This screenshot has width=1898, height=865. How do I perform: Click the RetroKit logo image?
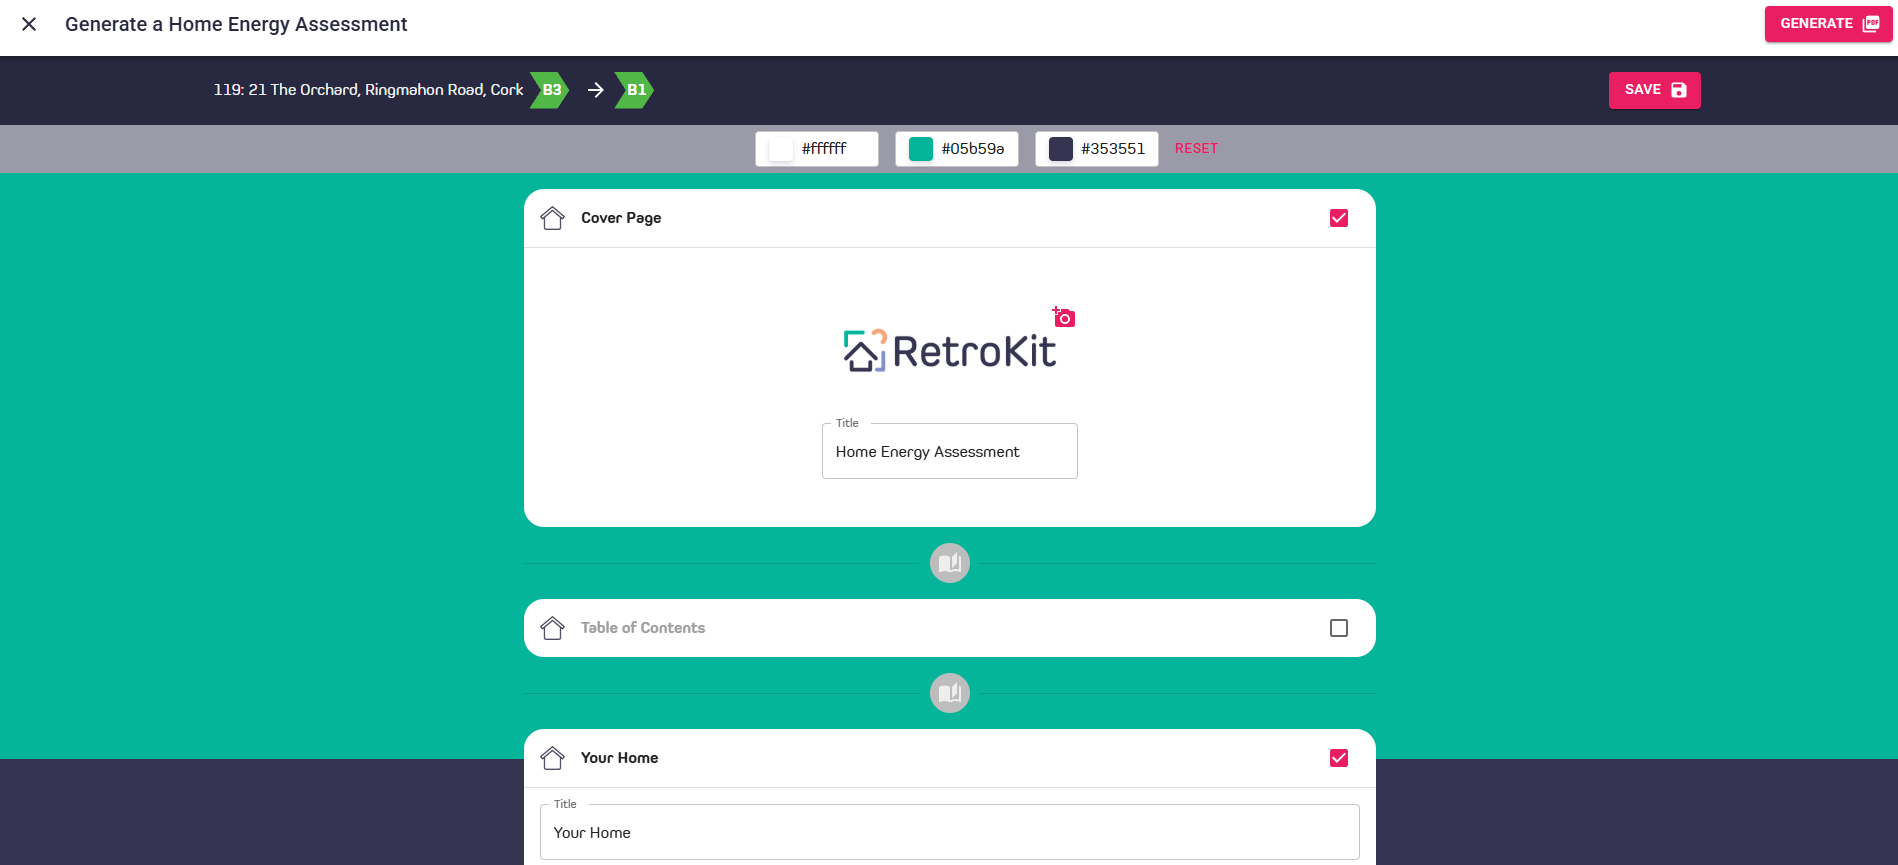coord(949,351)
